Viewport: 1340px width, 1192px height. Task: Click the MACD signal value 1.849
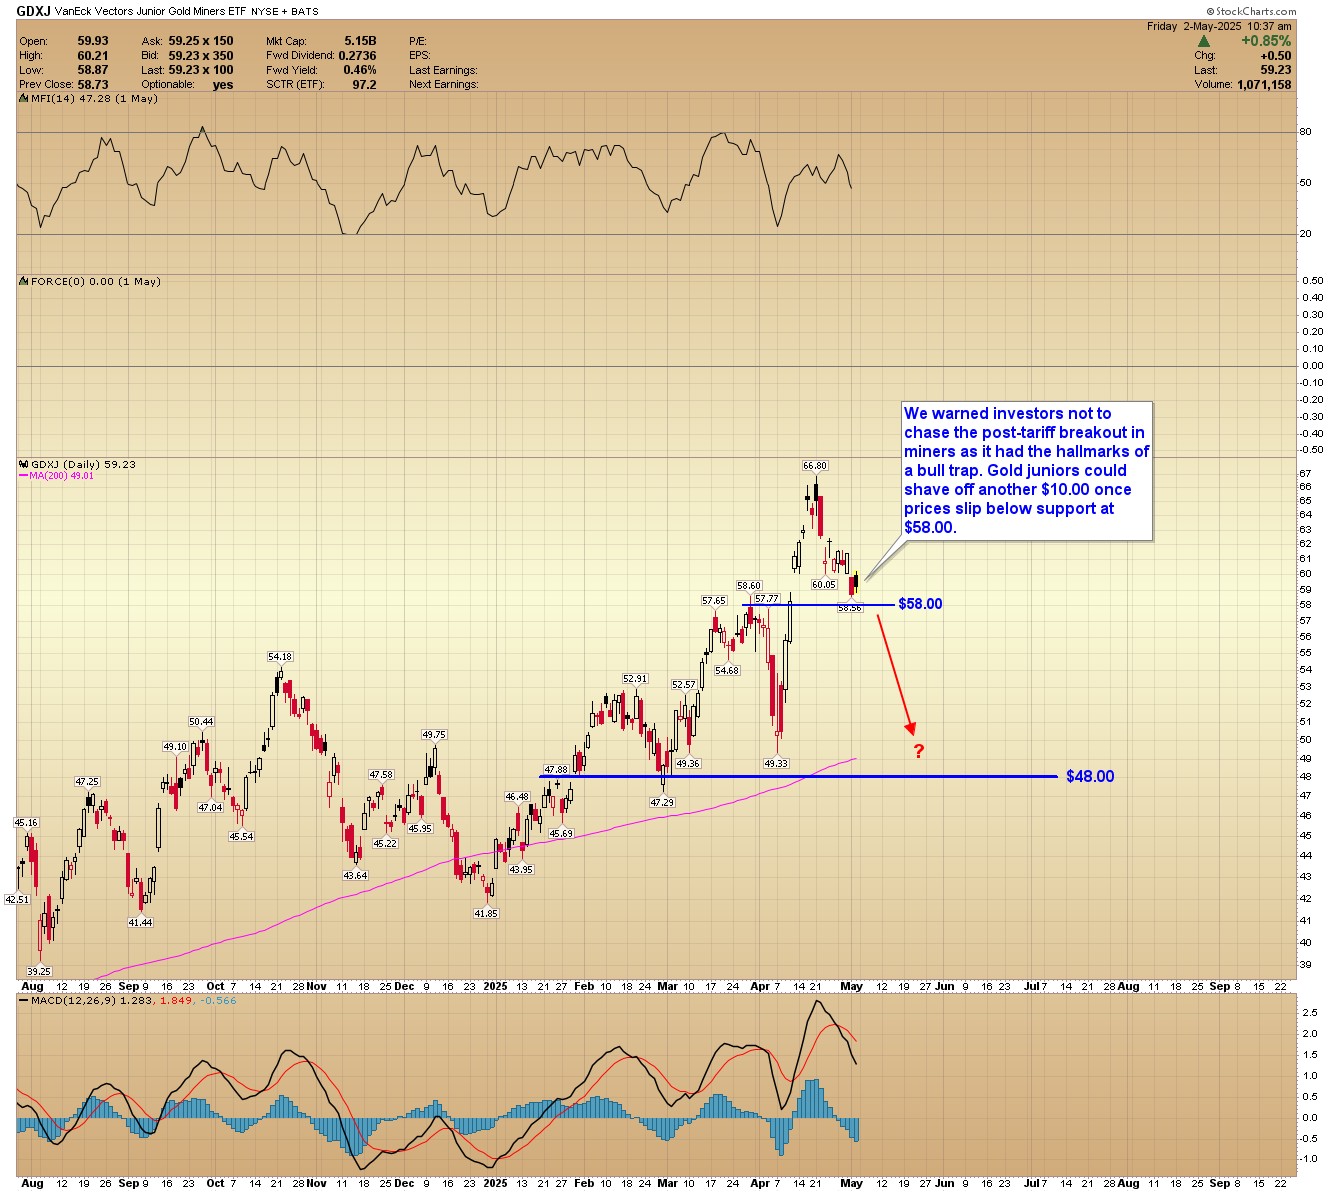click(177, 1000)
